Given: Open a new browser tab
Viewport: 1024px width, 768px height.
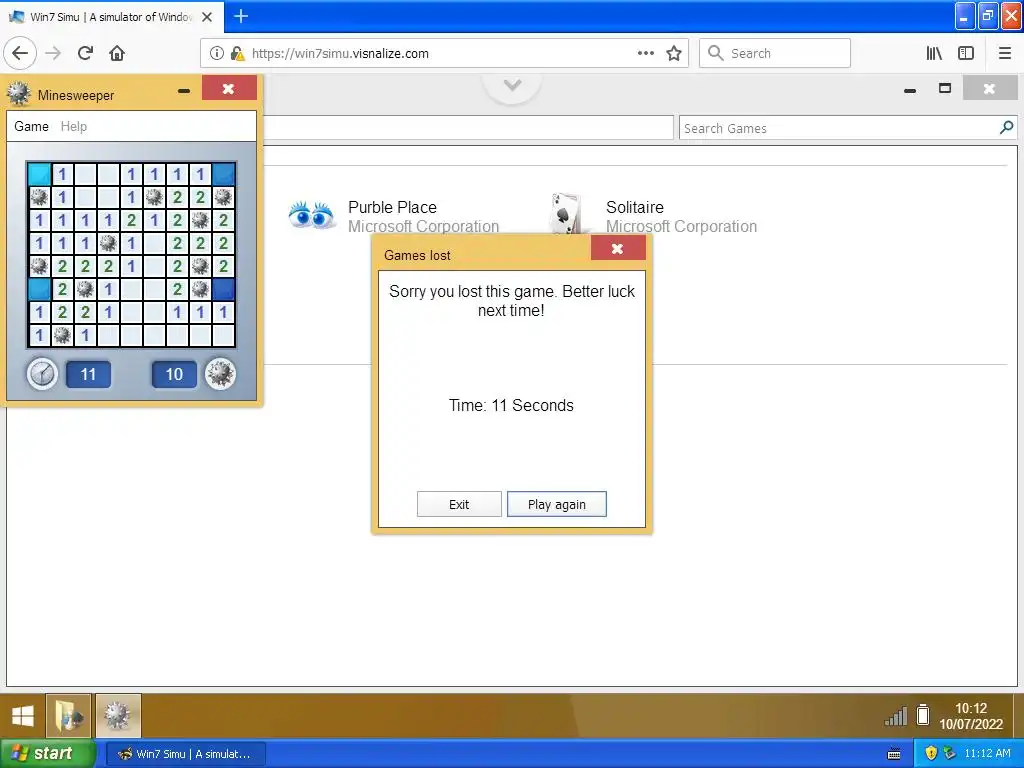Looking at the screenshot, I should pos(241,16).
